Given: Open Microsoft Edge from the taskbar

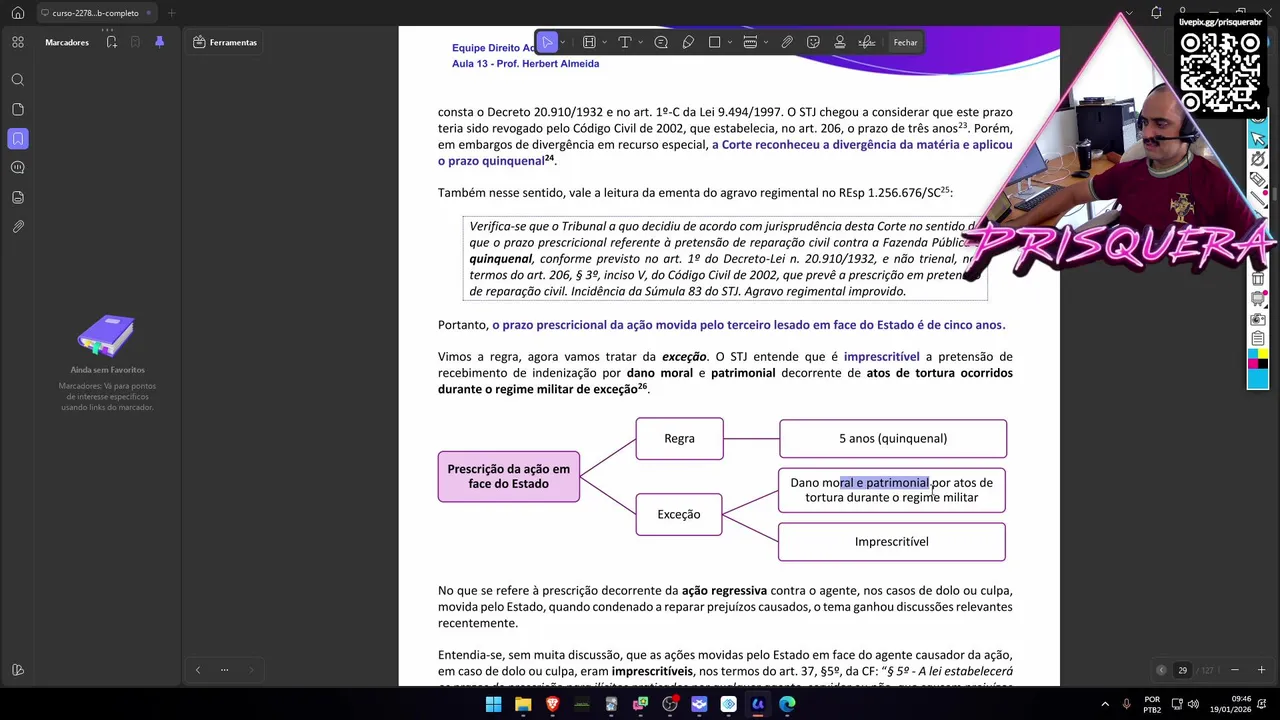Looking at the screenshot, I should pos(787,704).
